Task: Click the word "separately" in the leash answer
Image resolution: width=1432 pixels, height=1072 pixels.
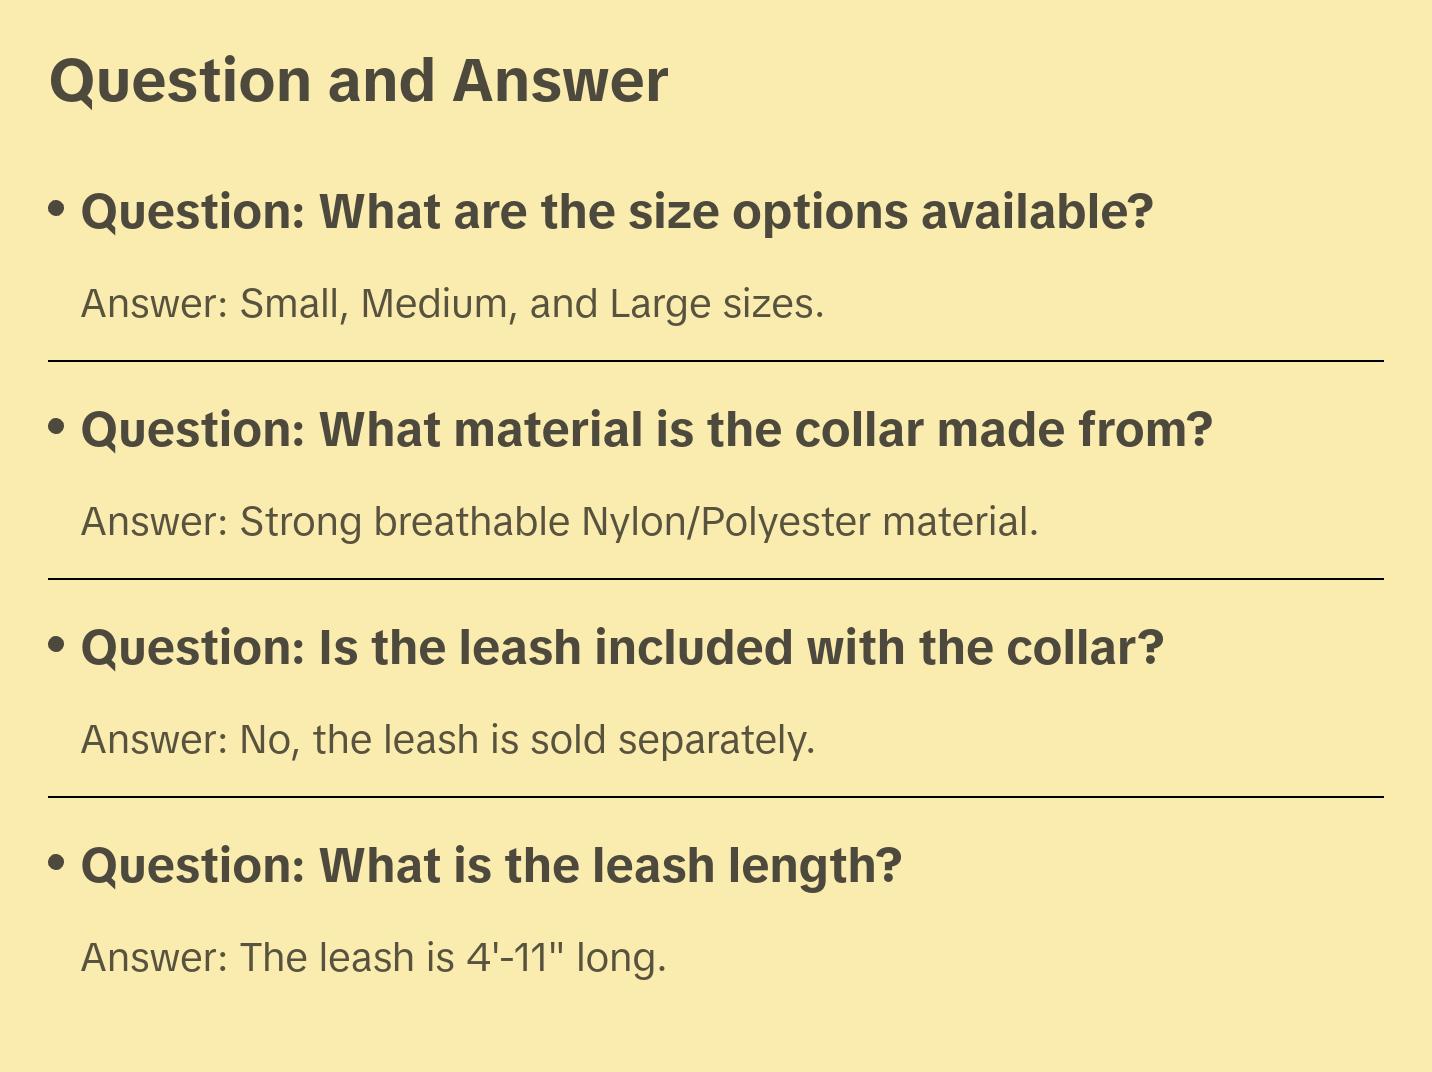Action: (716, 741)
